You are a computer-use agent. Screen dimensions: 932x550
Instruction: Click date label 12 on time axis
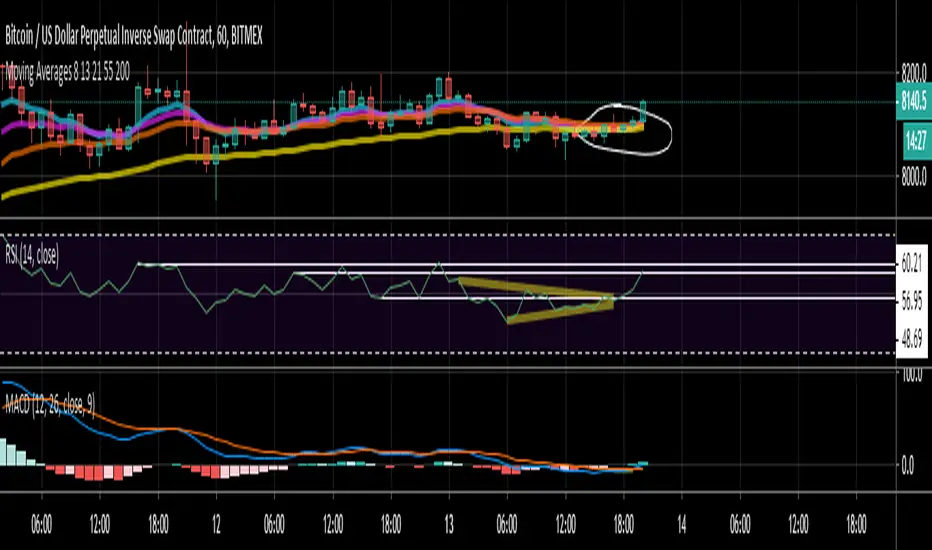click(216, 524)
